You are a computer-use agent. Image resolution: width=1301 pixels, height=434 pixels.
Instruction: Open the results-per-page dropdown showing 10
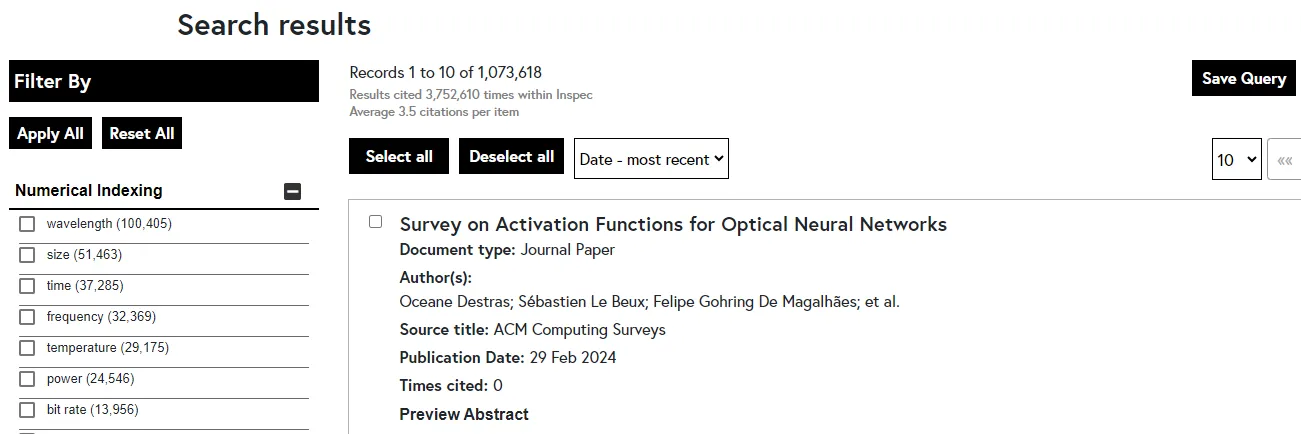1236,160
